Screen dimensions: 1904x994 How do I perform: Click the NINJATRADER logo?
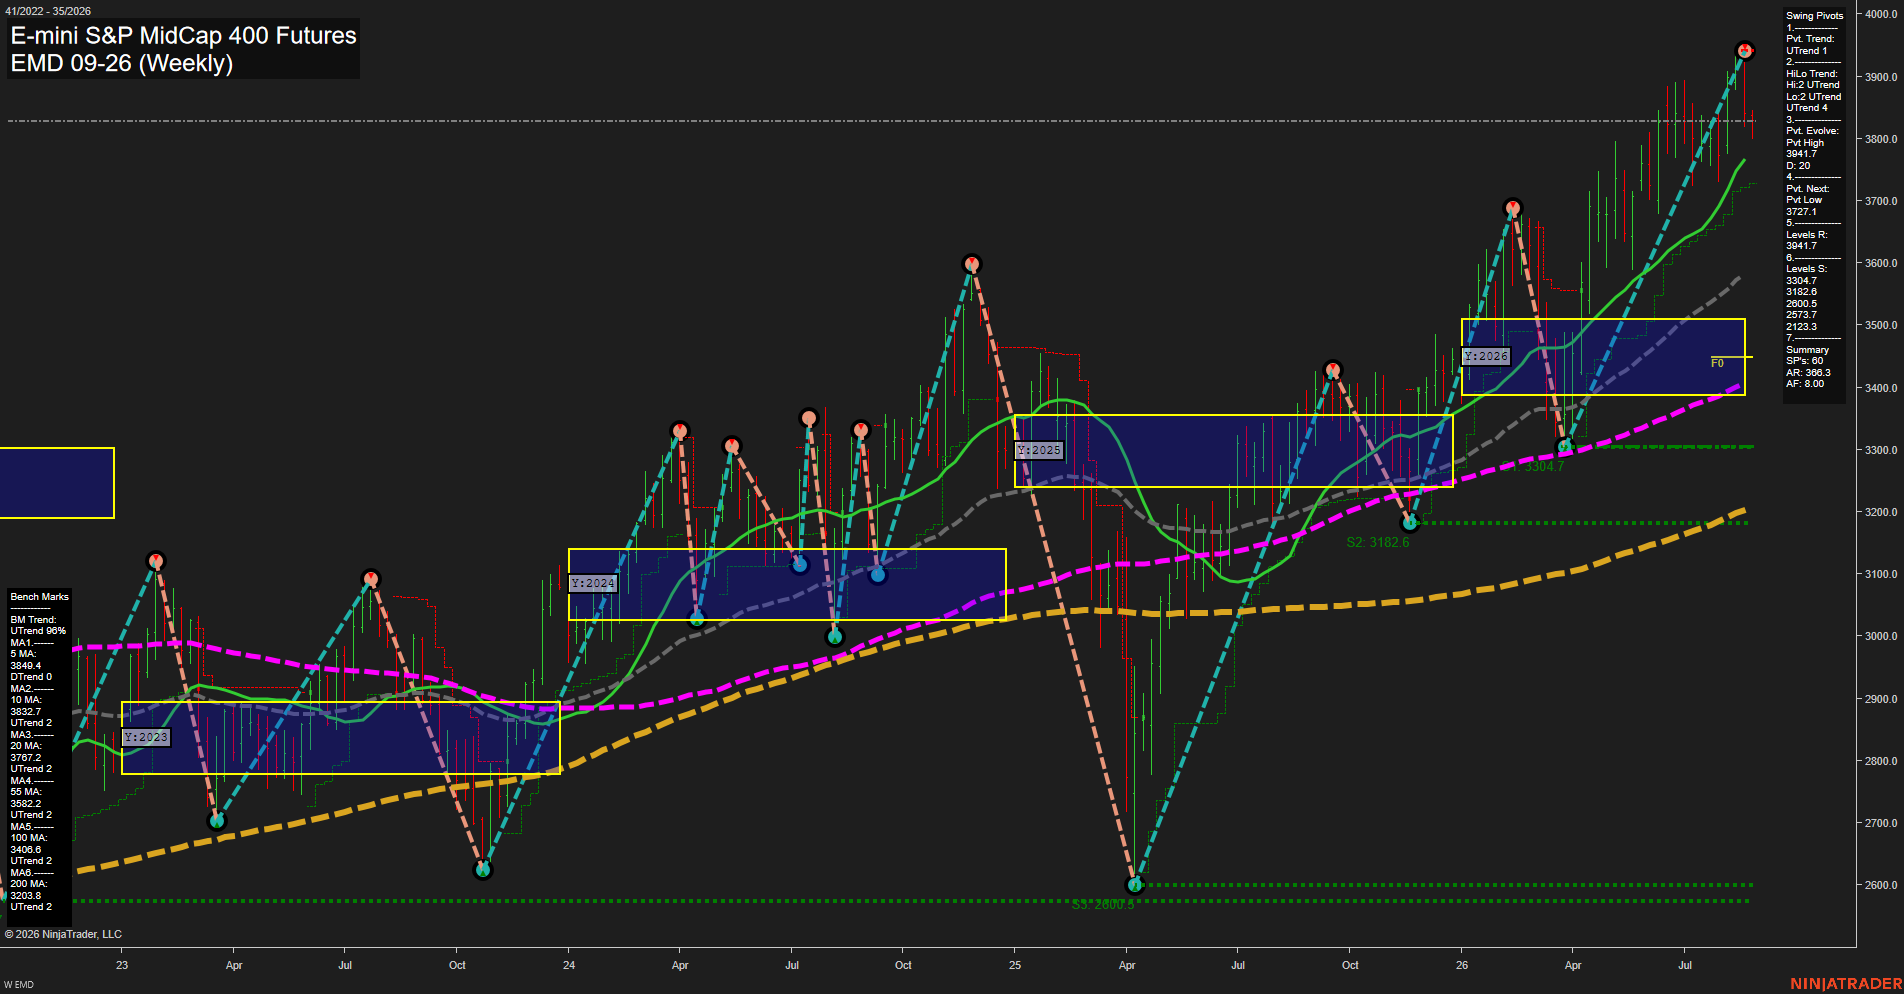coord(1846,984)
